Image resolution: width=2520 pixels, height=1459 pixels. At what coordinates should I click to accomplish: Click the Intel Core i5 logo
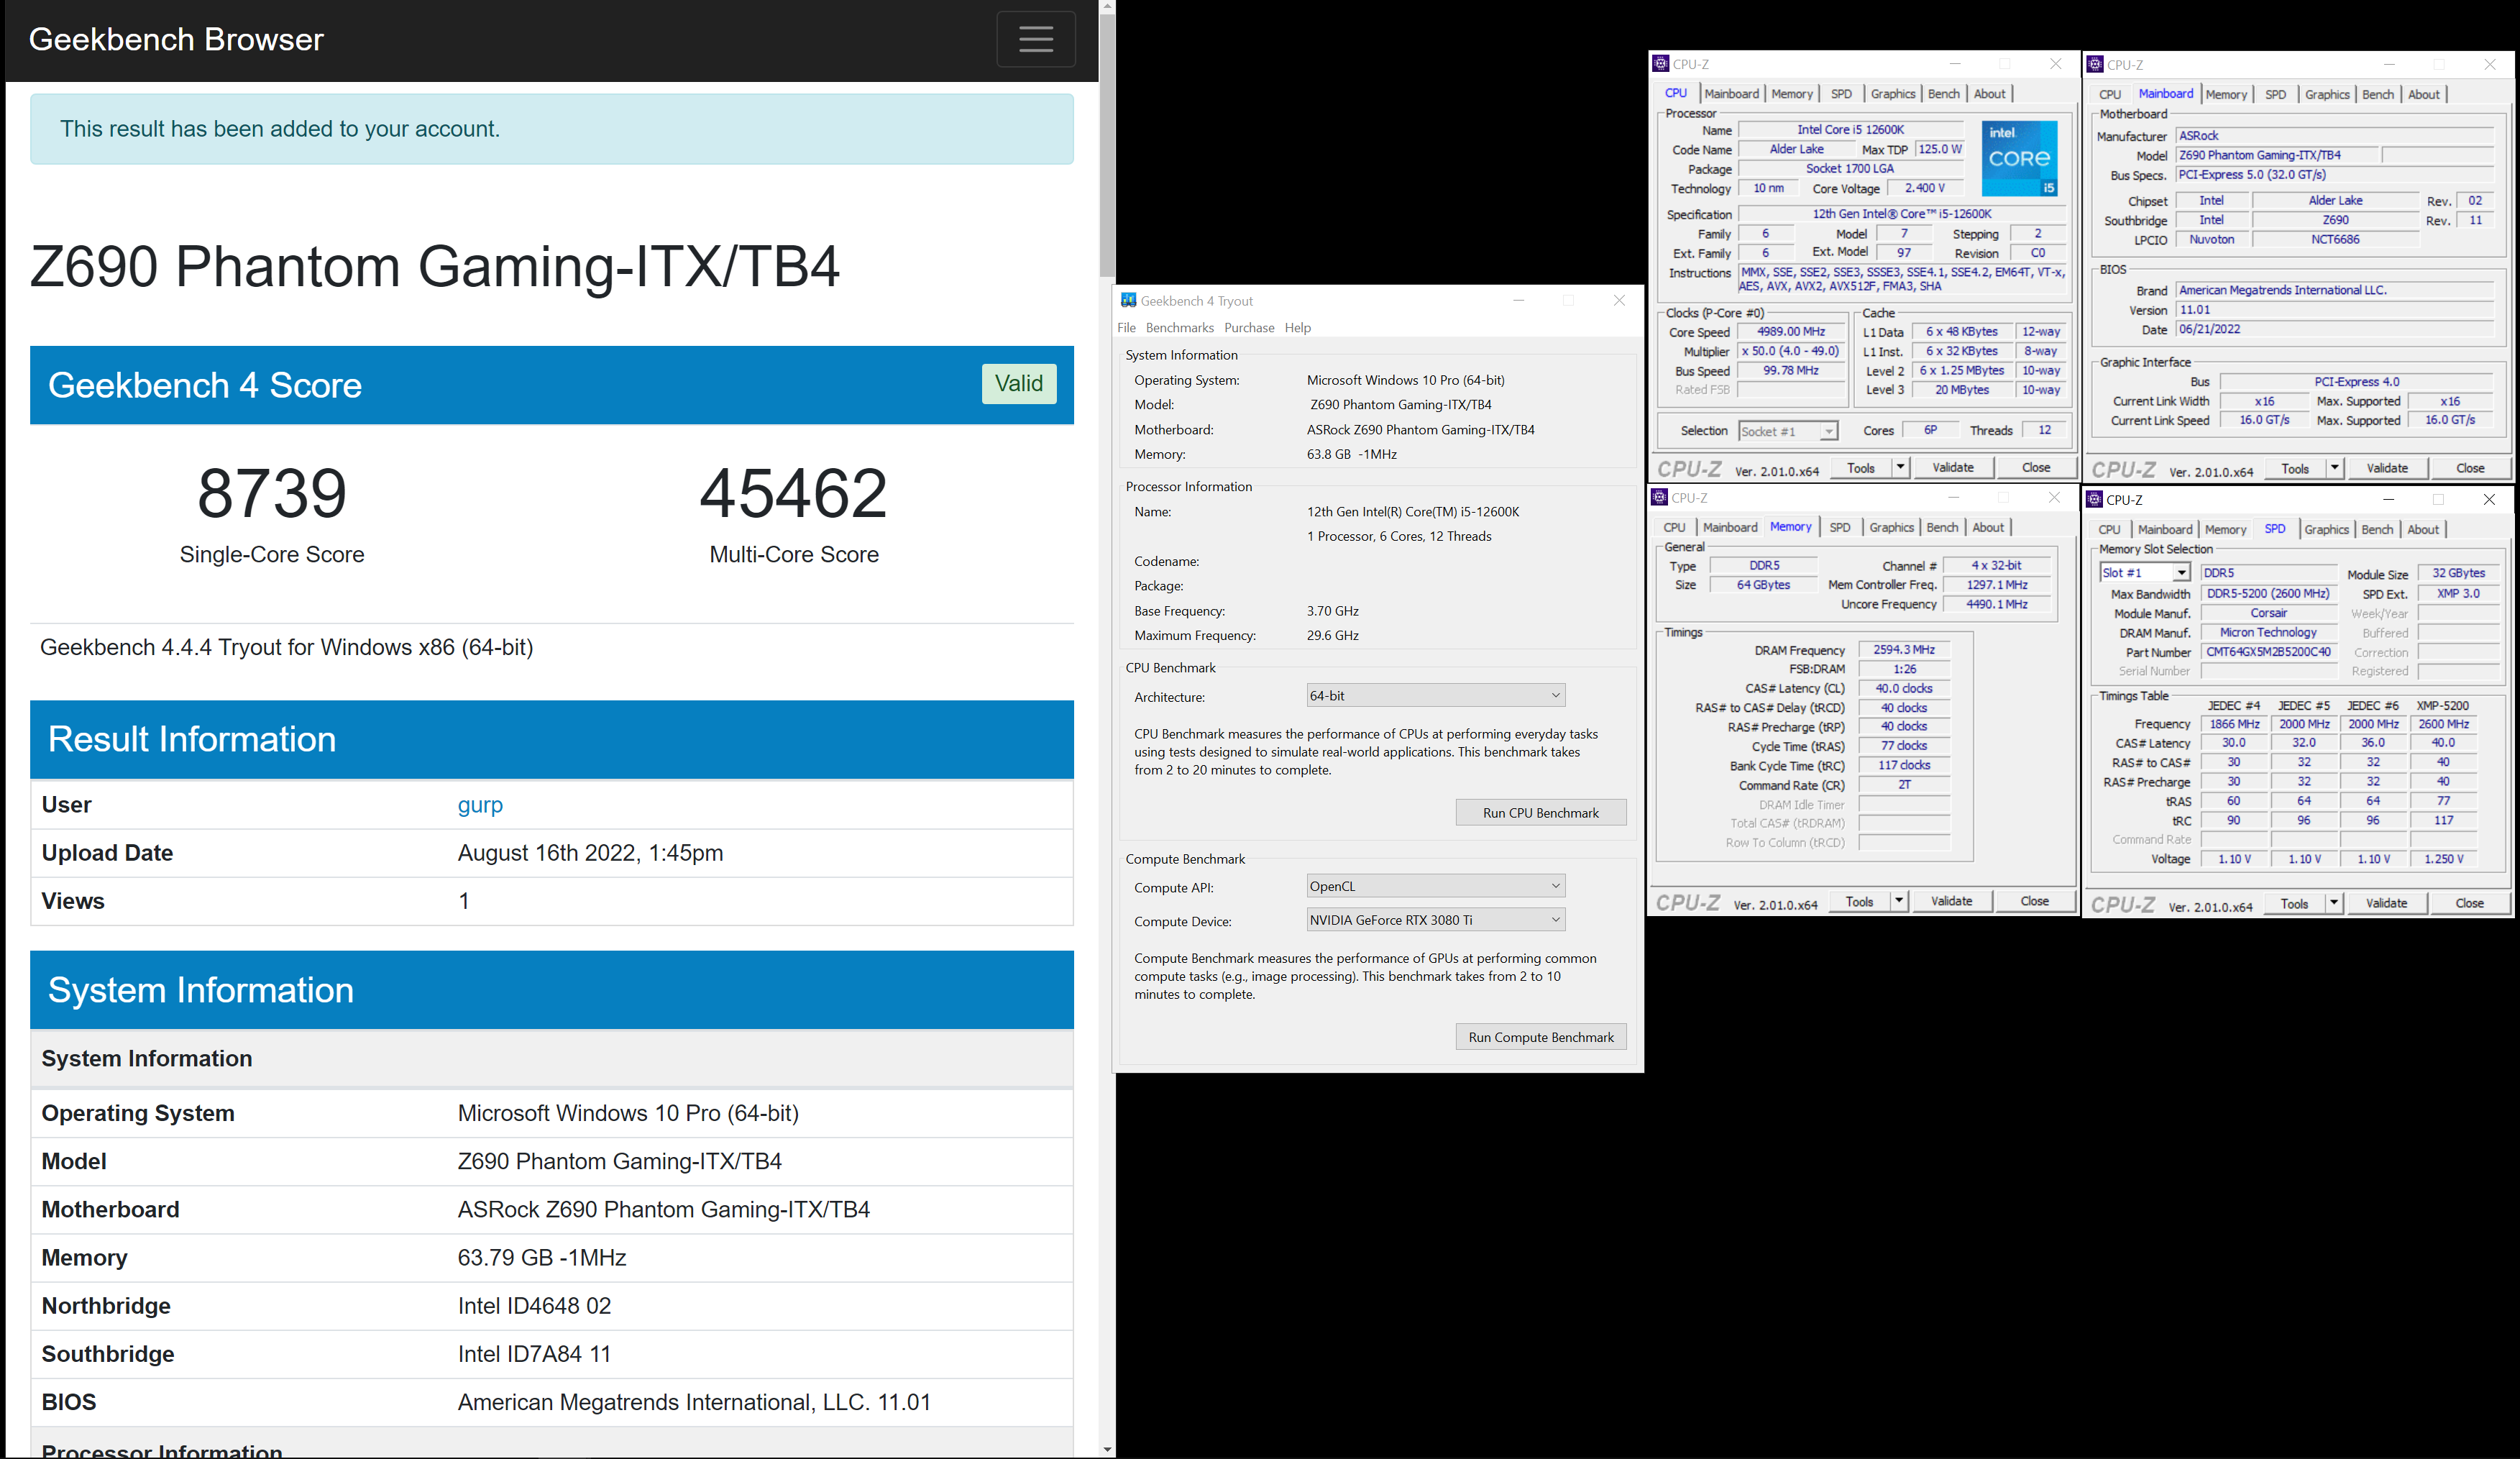pyautogui.click(x=2019, y=158)
